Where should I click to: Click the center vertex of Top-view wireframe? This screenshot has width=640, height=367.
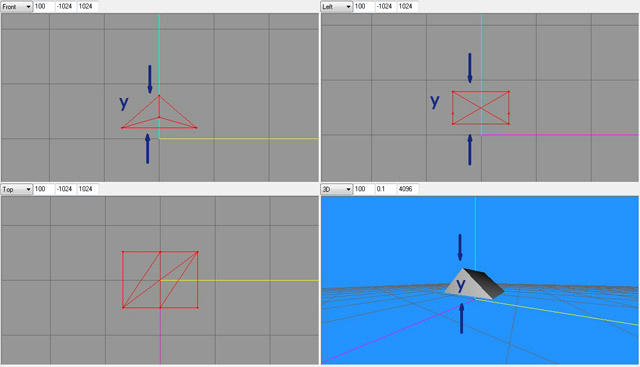coord(160,280)
